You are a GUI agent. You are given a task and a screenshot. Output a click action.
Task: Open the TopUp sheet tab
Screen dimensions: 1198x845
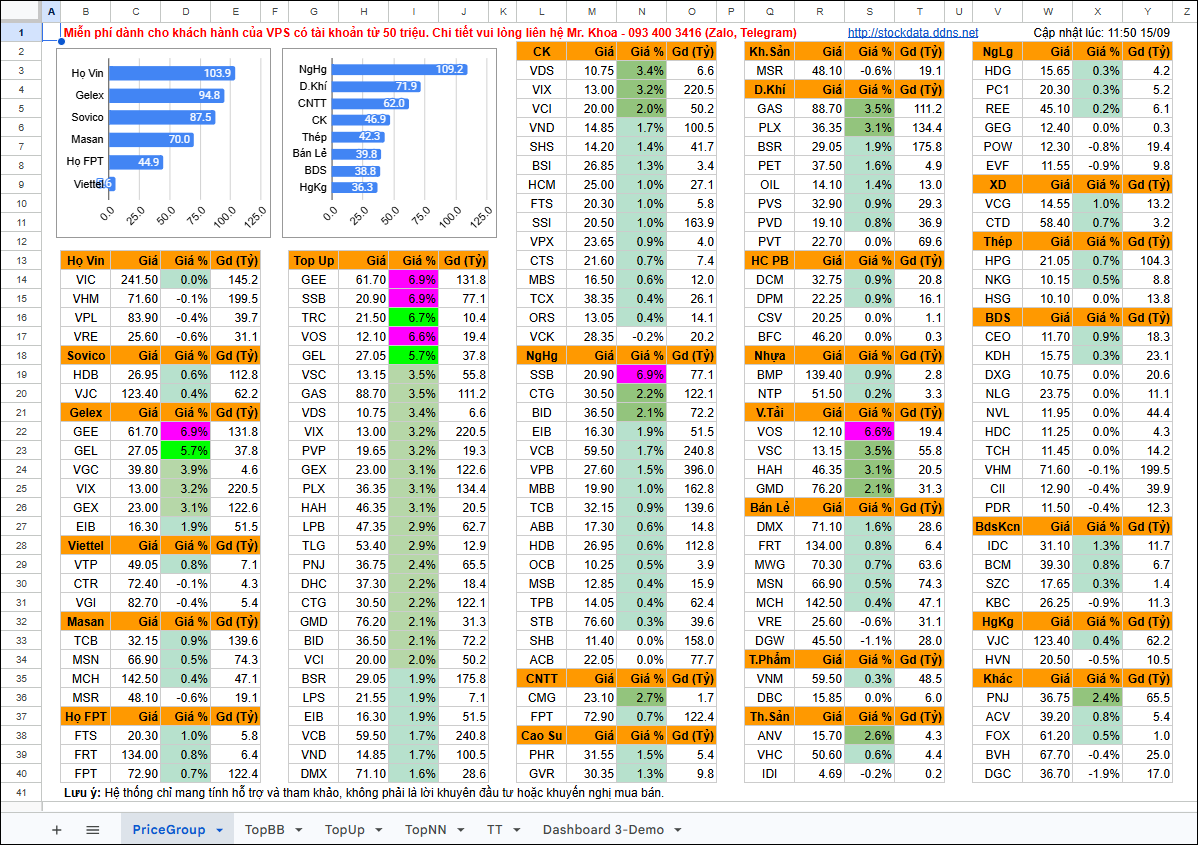pos(345,830)
